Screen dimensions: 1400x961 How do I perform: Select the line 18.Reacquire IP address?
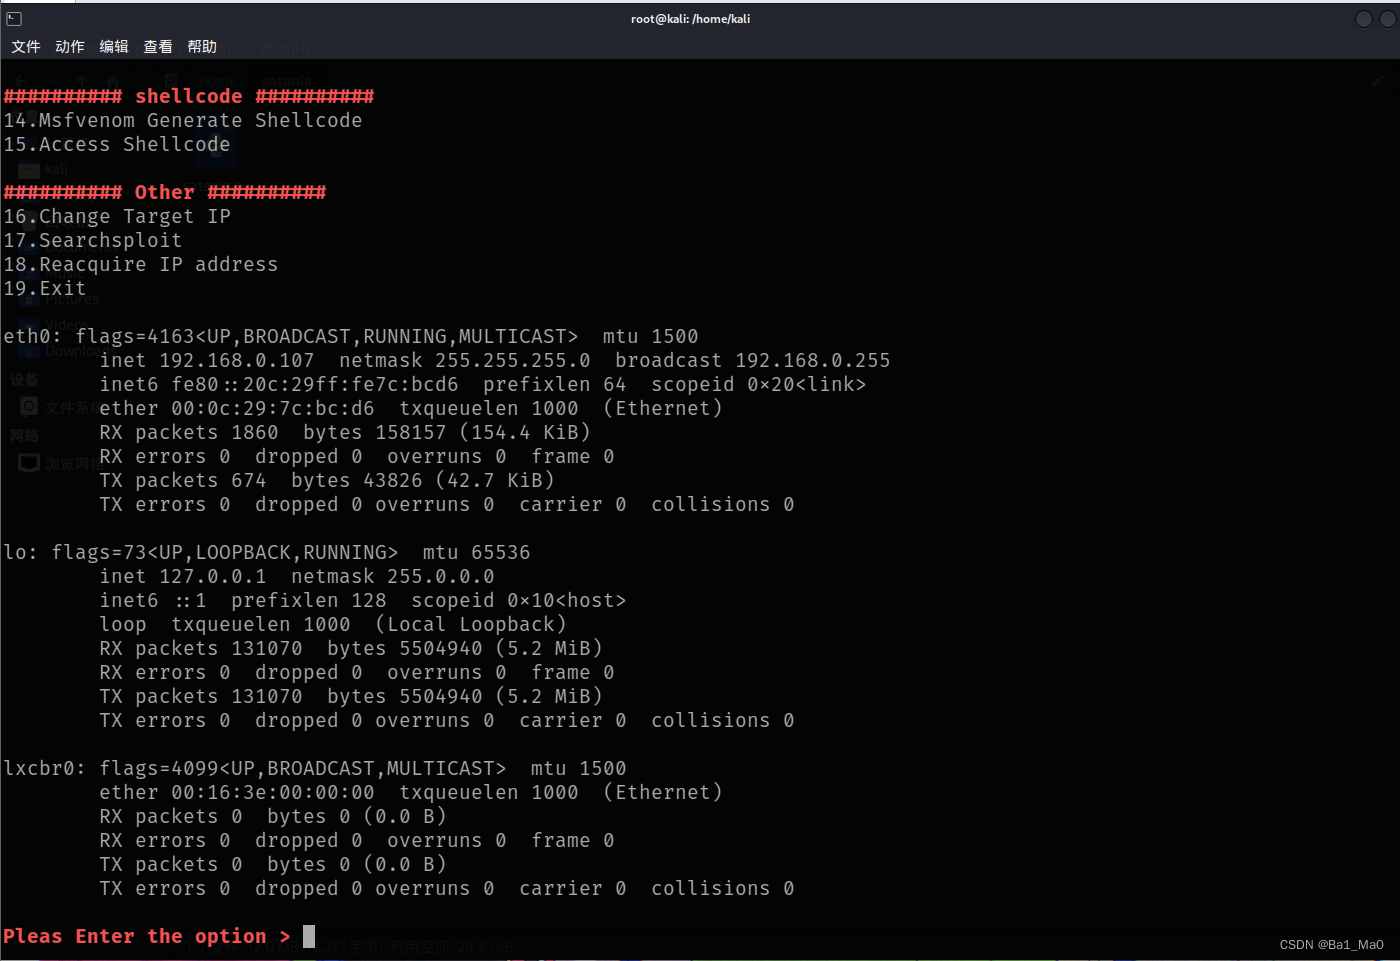[141, 264]
